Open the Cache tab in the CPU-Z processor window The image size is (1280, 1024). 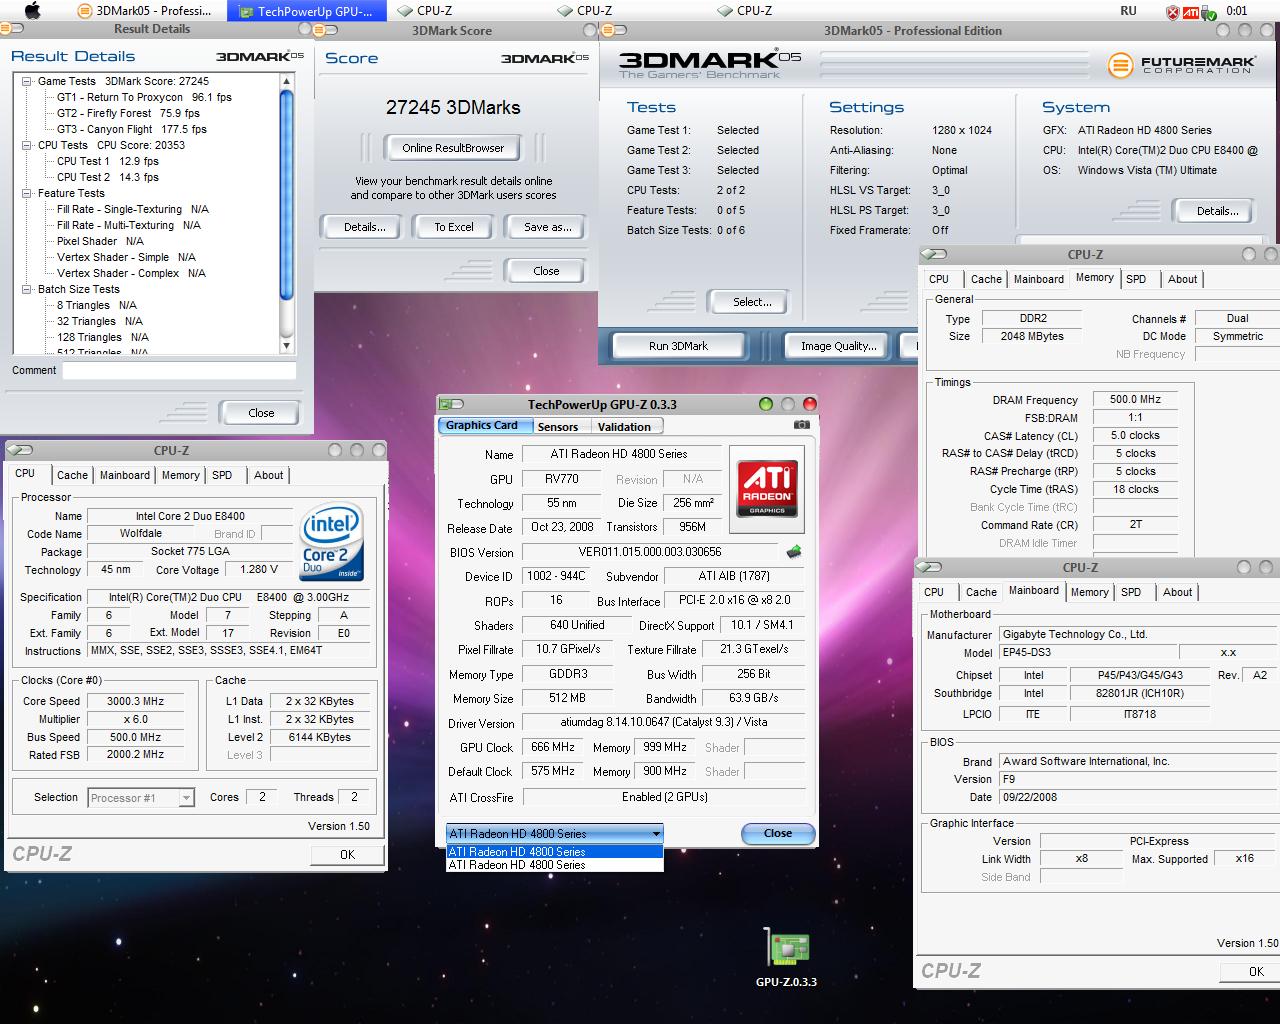(72, 475)
